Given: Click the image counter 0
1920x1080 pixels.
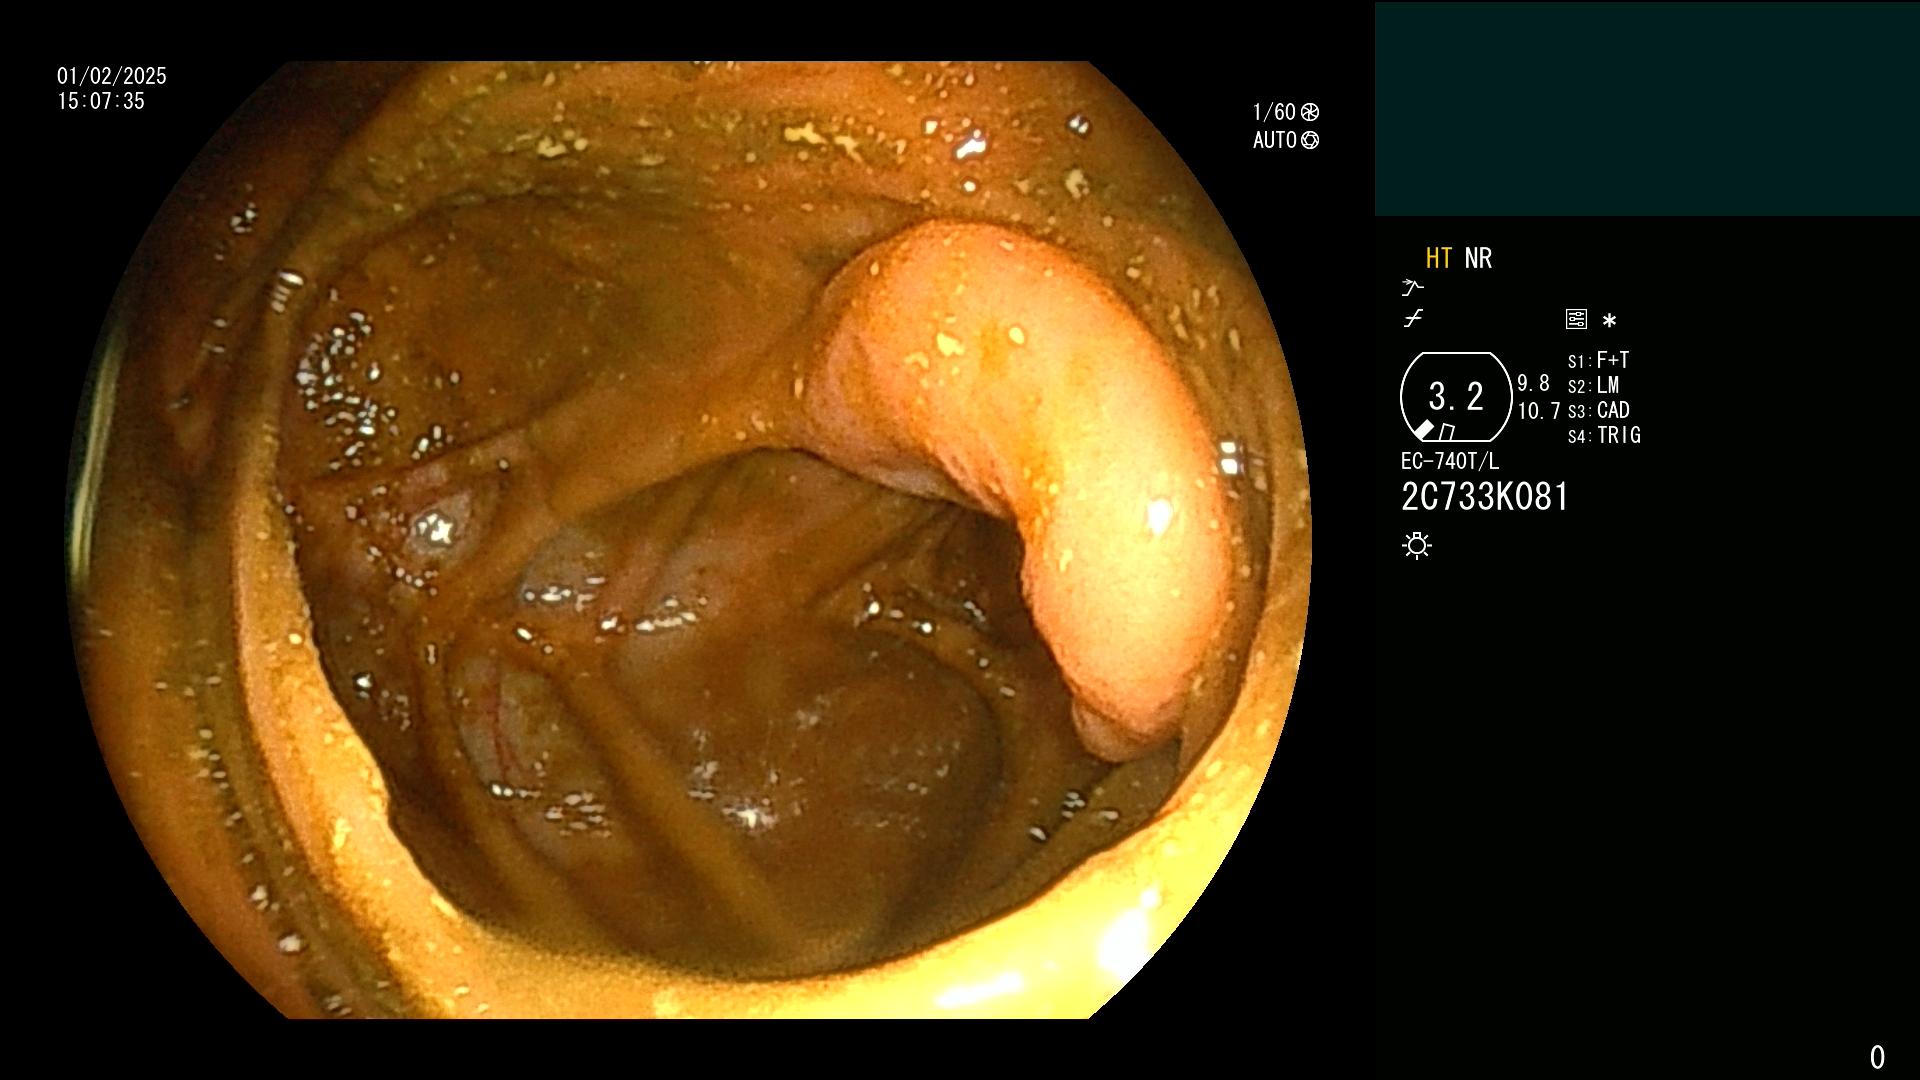Looking at the screenshot, I should (x=1877, y=1057).
